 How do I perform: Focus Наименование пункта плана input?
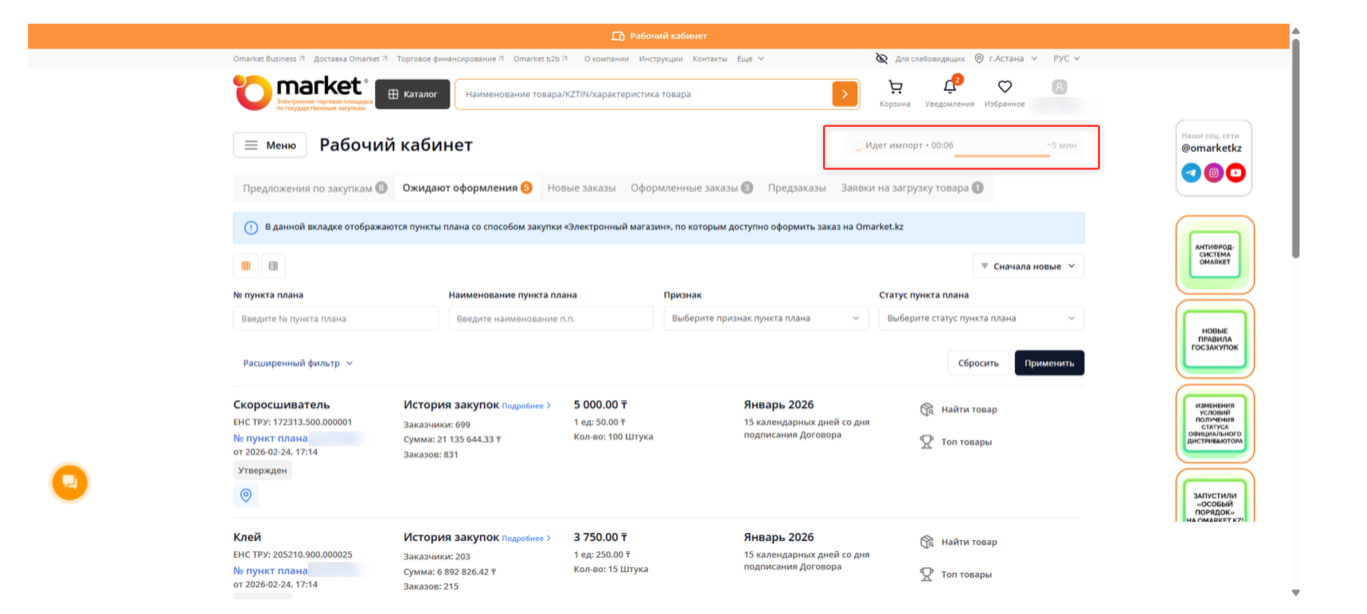click(551, 318)
